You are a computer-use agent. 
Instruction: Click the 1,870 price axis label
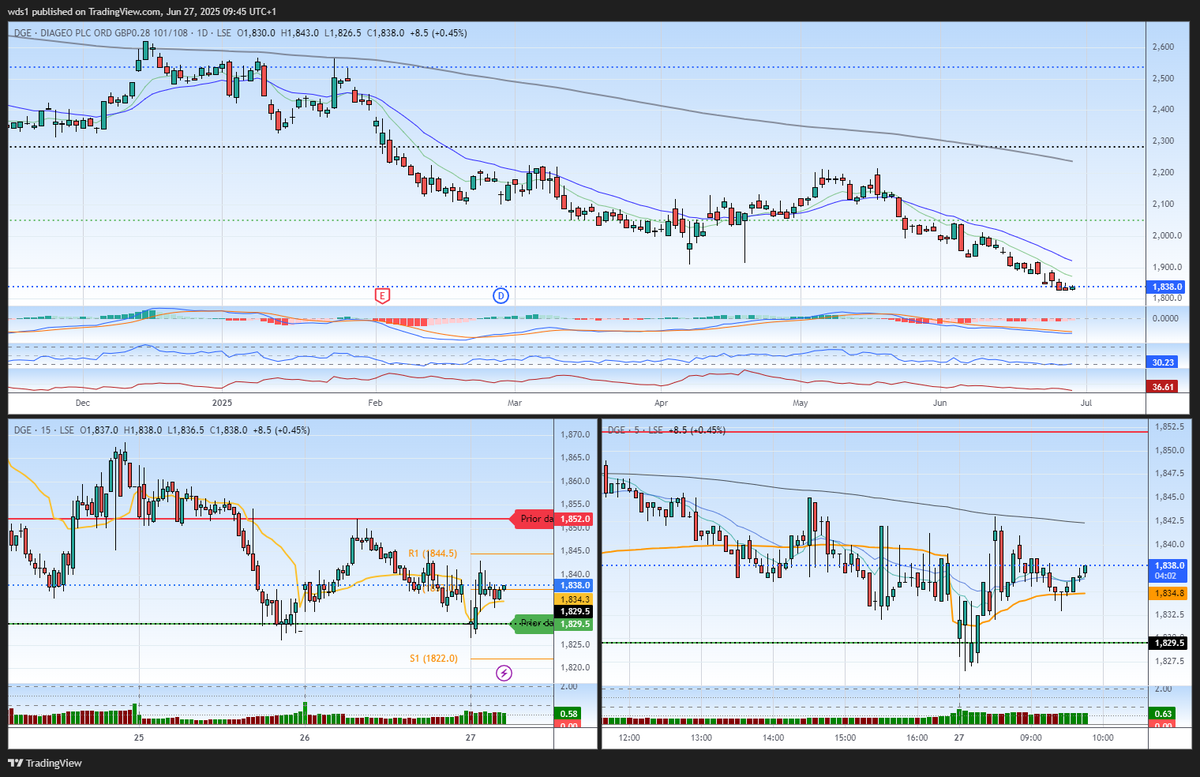click(573, 435)
